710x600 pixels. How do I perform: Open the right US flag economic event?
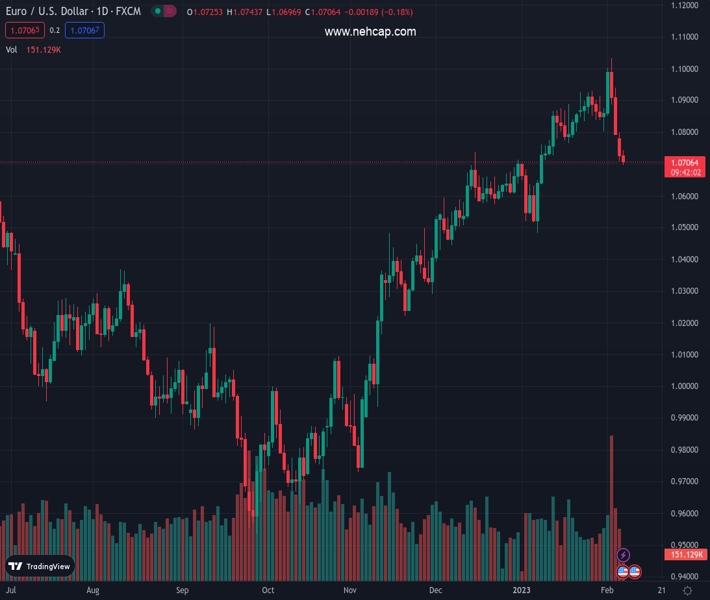click(634, 572)
